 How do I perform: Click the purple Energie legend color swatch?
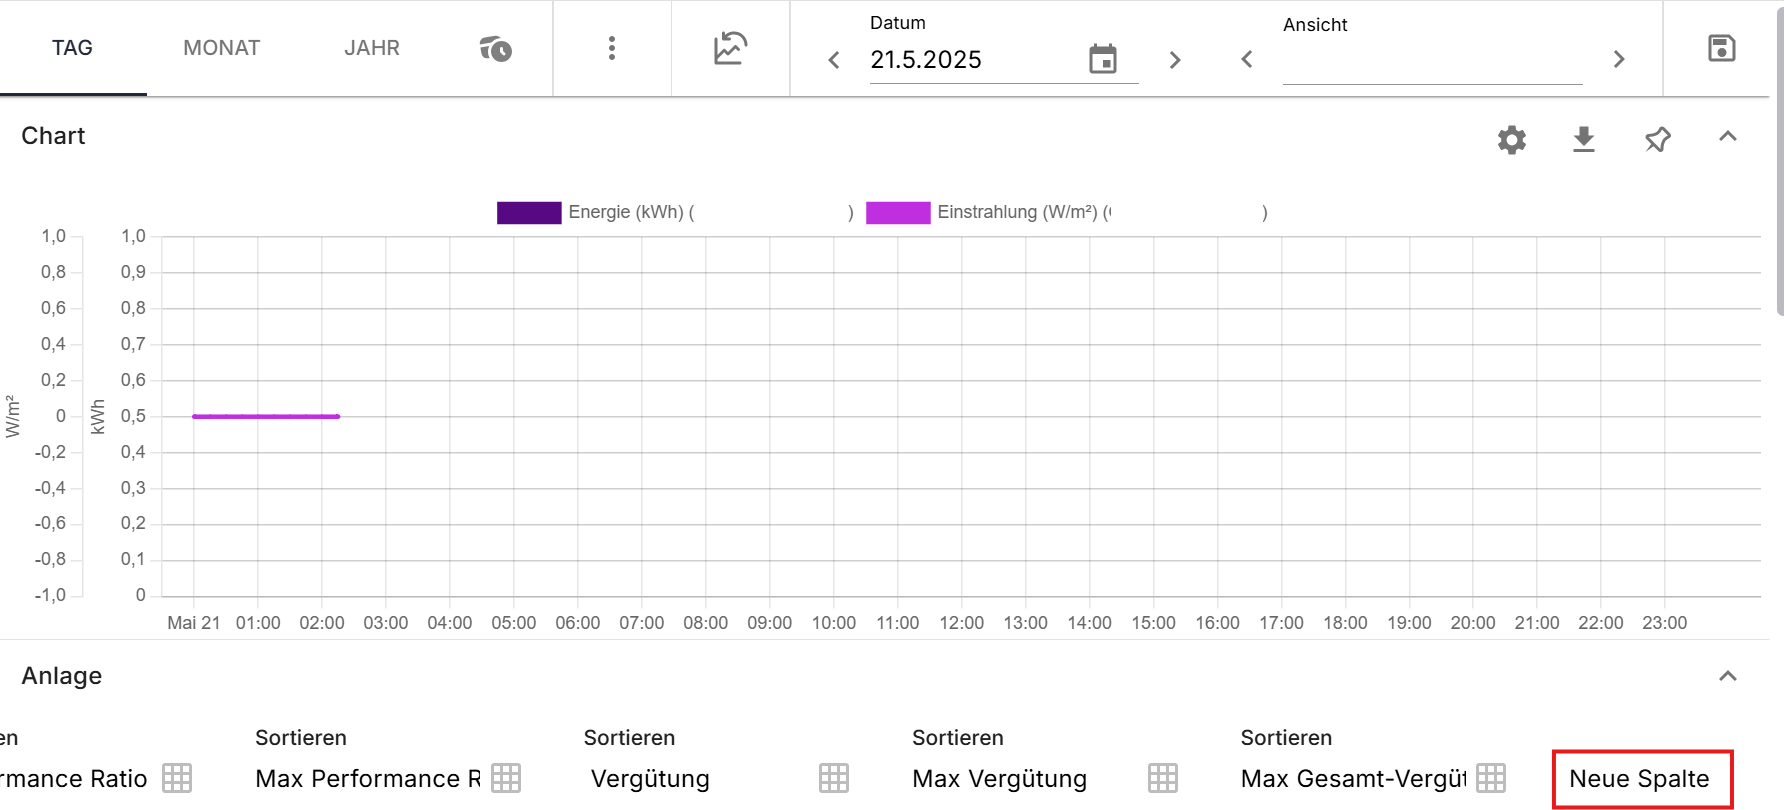(528, 212)
